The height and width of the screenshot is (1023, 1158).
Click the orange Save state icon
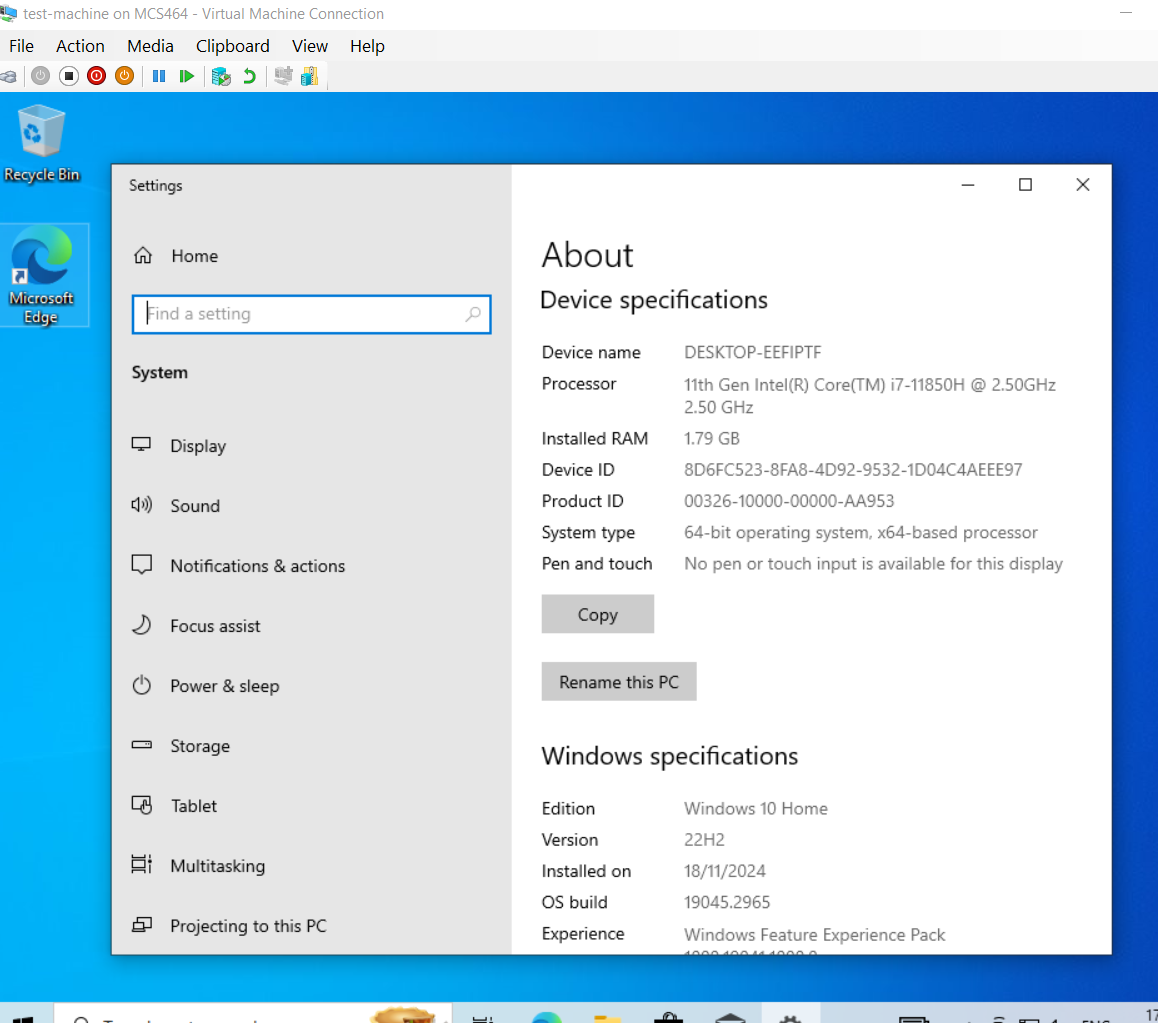click(124, 76)
